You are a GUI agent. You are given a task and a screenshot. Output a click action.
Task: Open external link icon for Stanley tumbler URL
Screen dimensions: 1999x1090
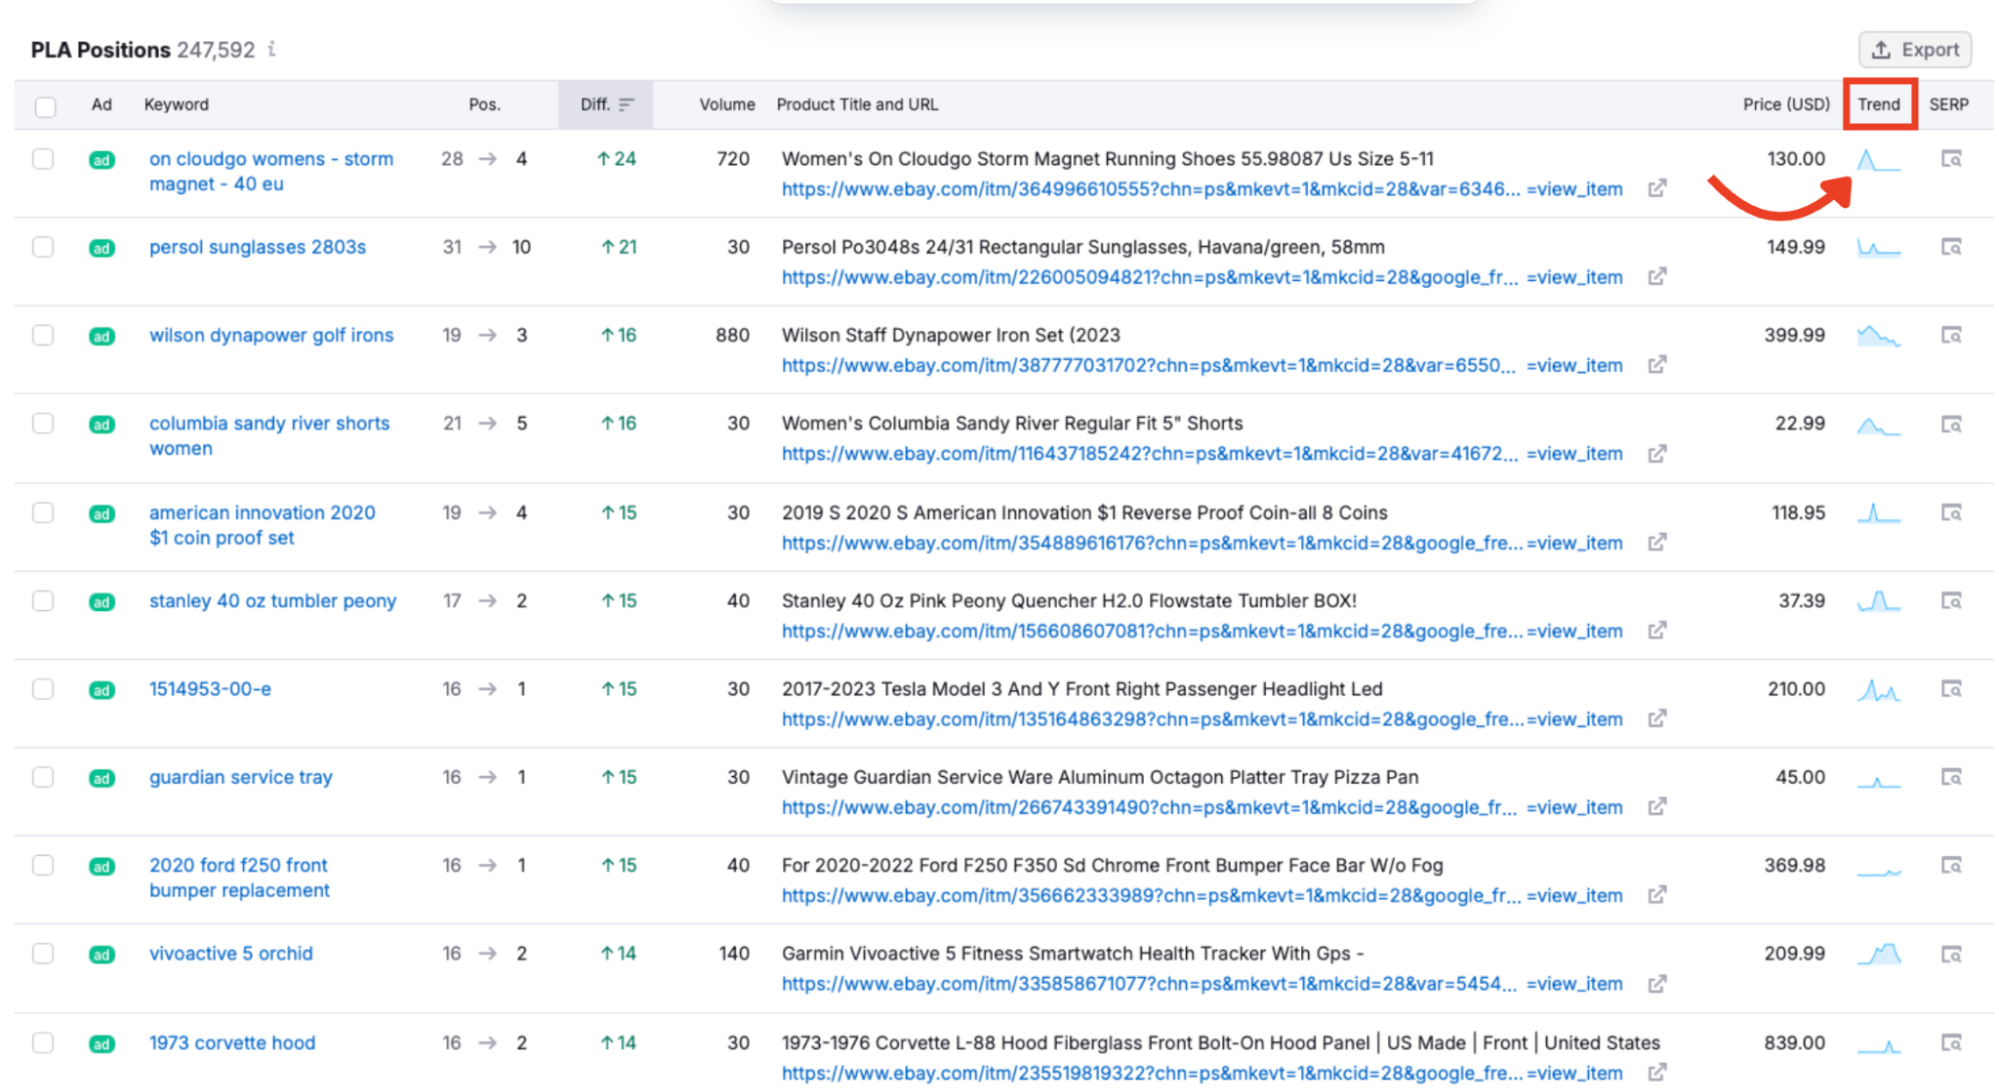[1657, 631]
